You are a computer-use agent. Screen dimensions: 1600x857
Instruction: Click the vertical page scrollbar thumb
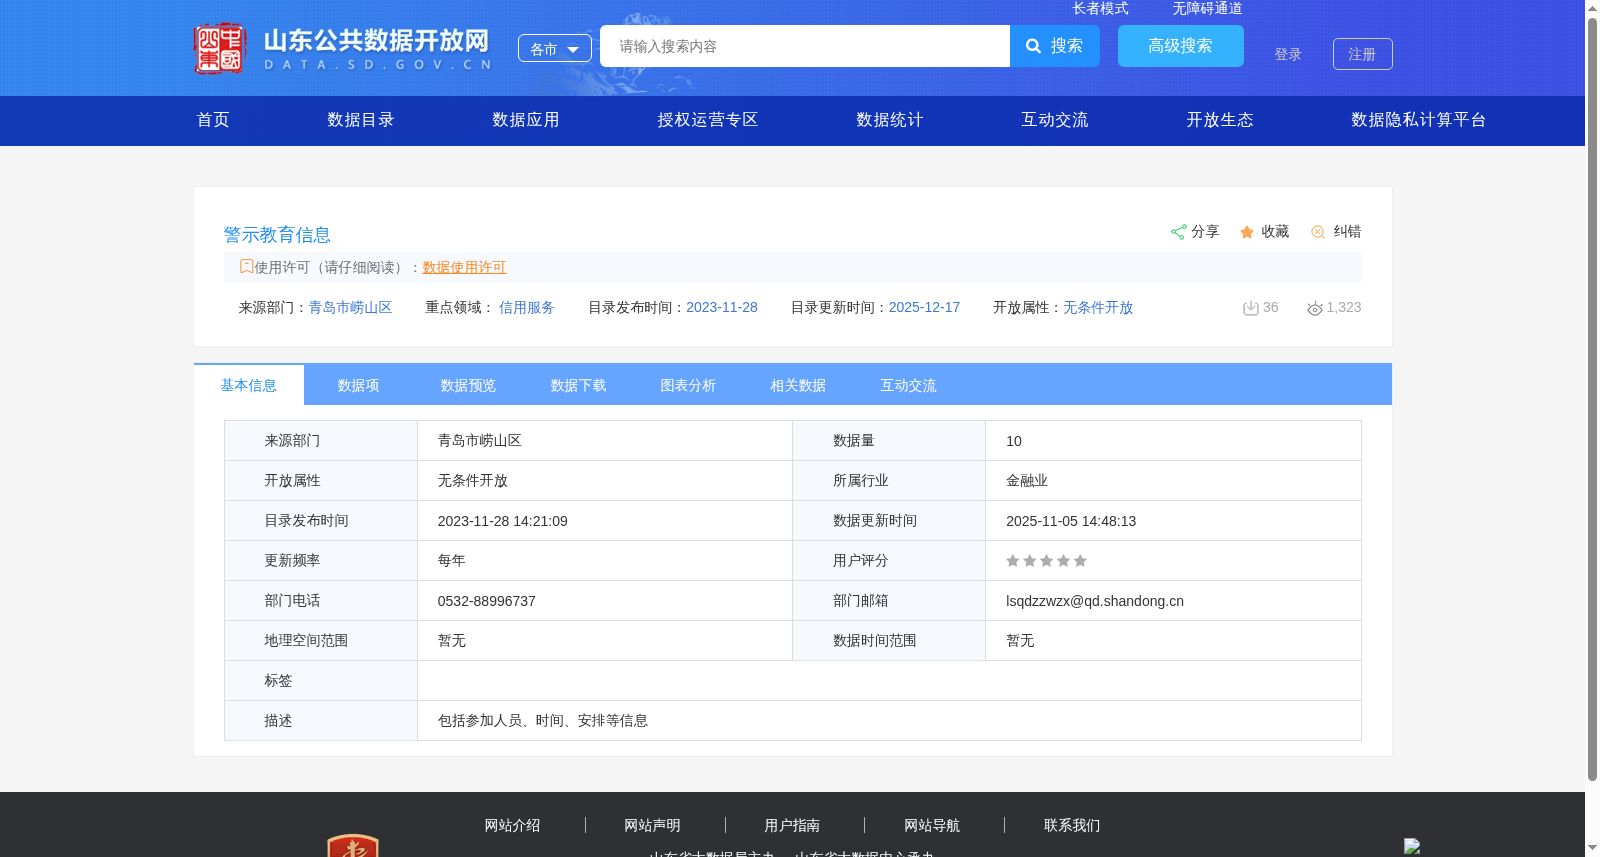(1592, 398)
